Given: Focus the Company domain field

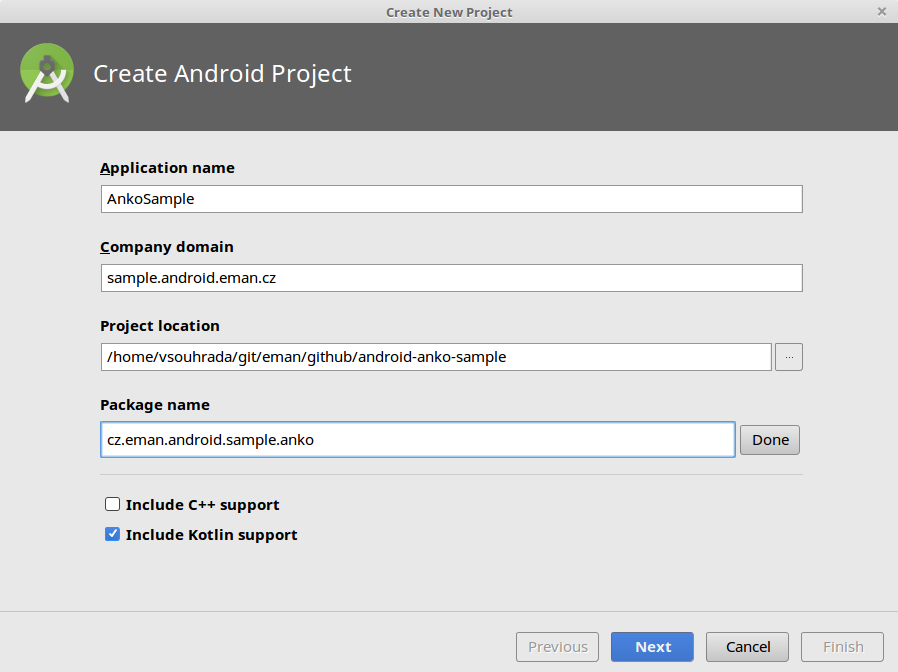Looking at the screenshot, I should 451,278.
